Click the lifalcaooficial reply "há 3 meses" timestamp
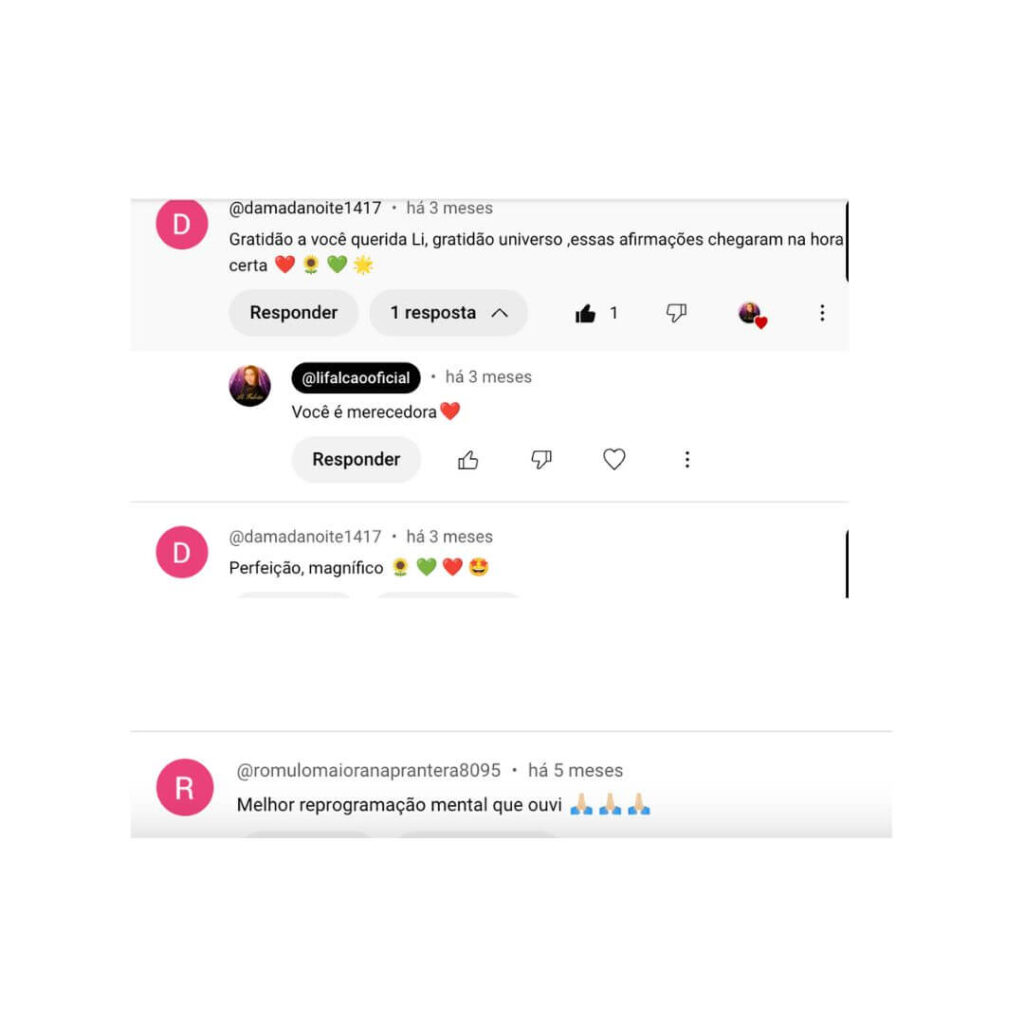This screenshot has width=1024, height=1024. click(488, 377)
